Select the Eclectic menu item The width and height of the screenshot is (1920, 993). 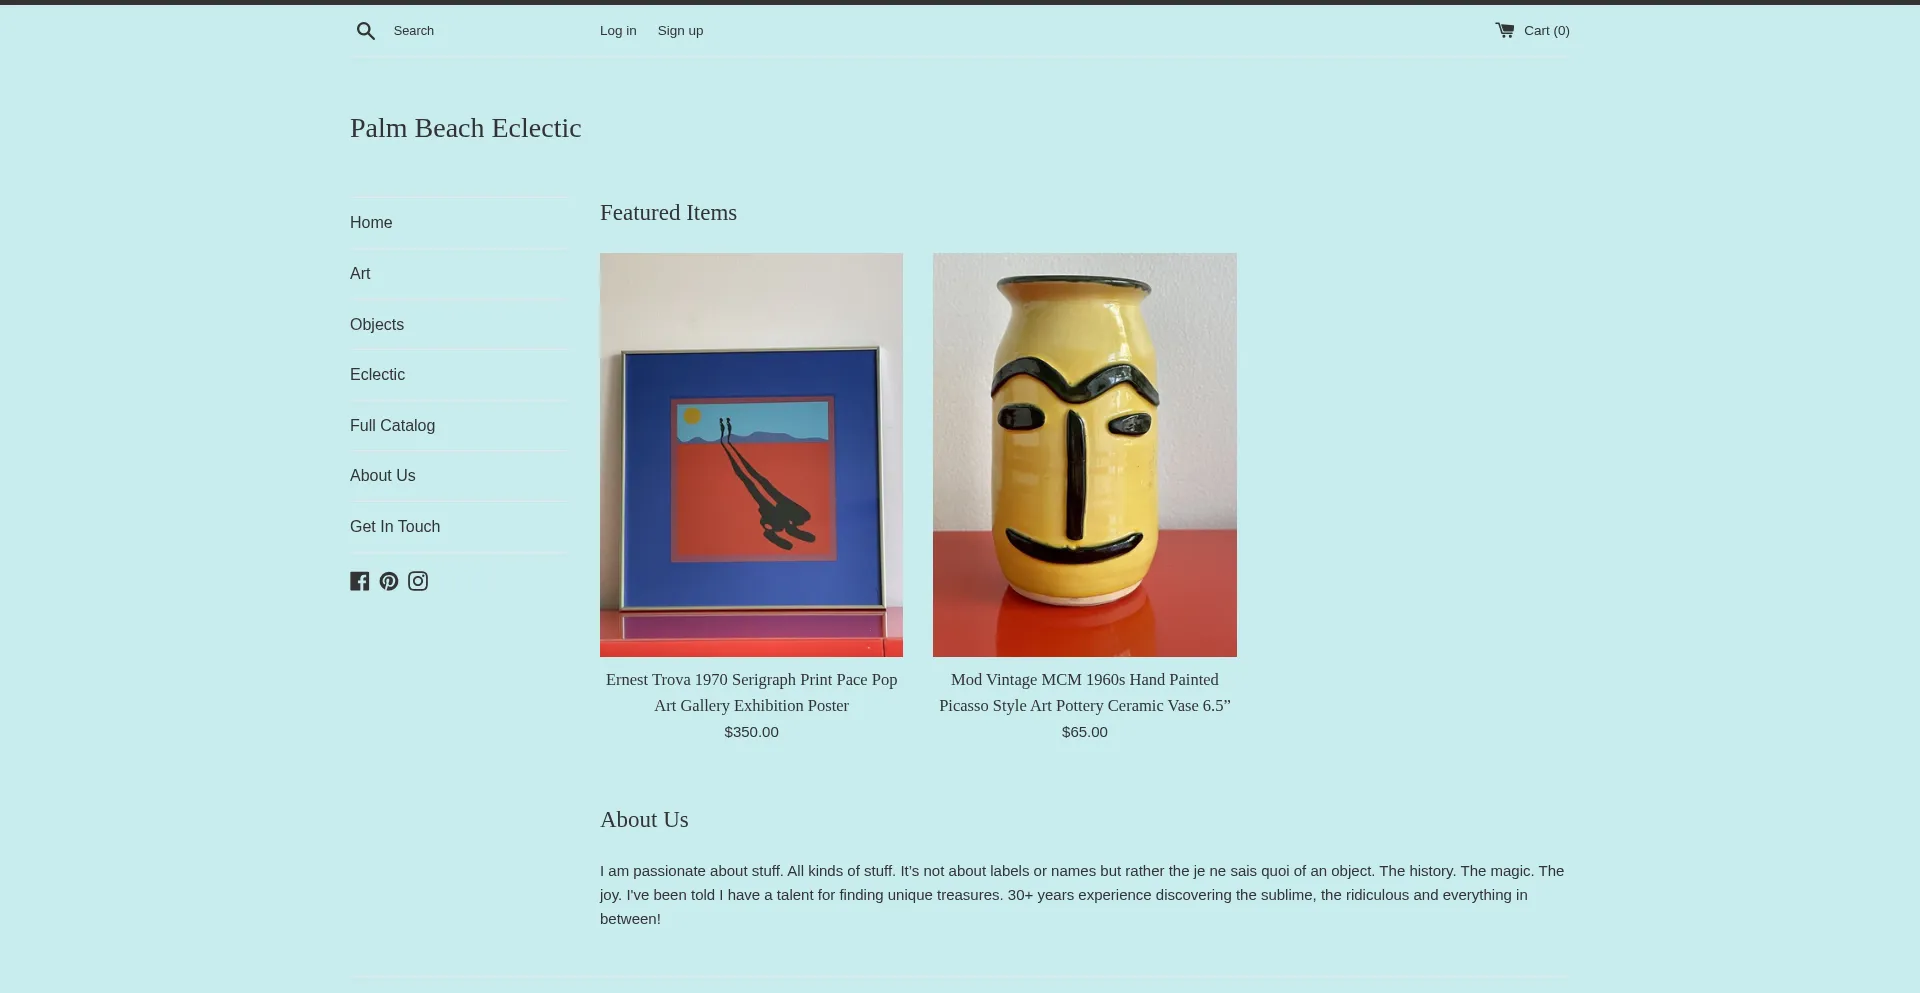(x=377, y=375)
